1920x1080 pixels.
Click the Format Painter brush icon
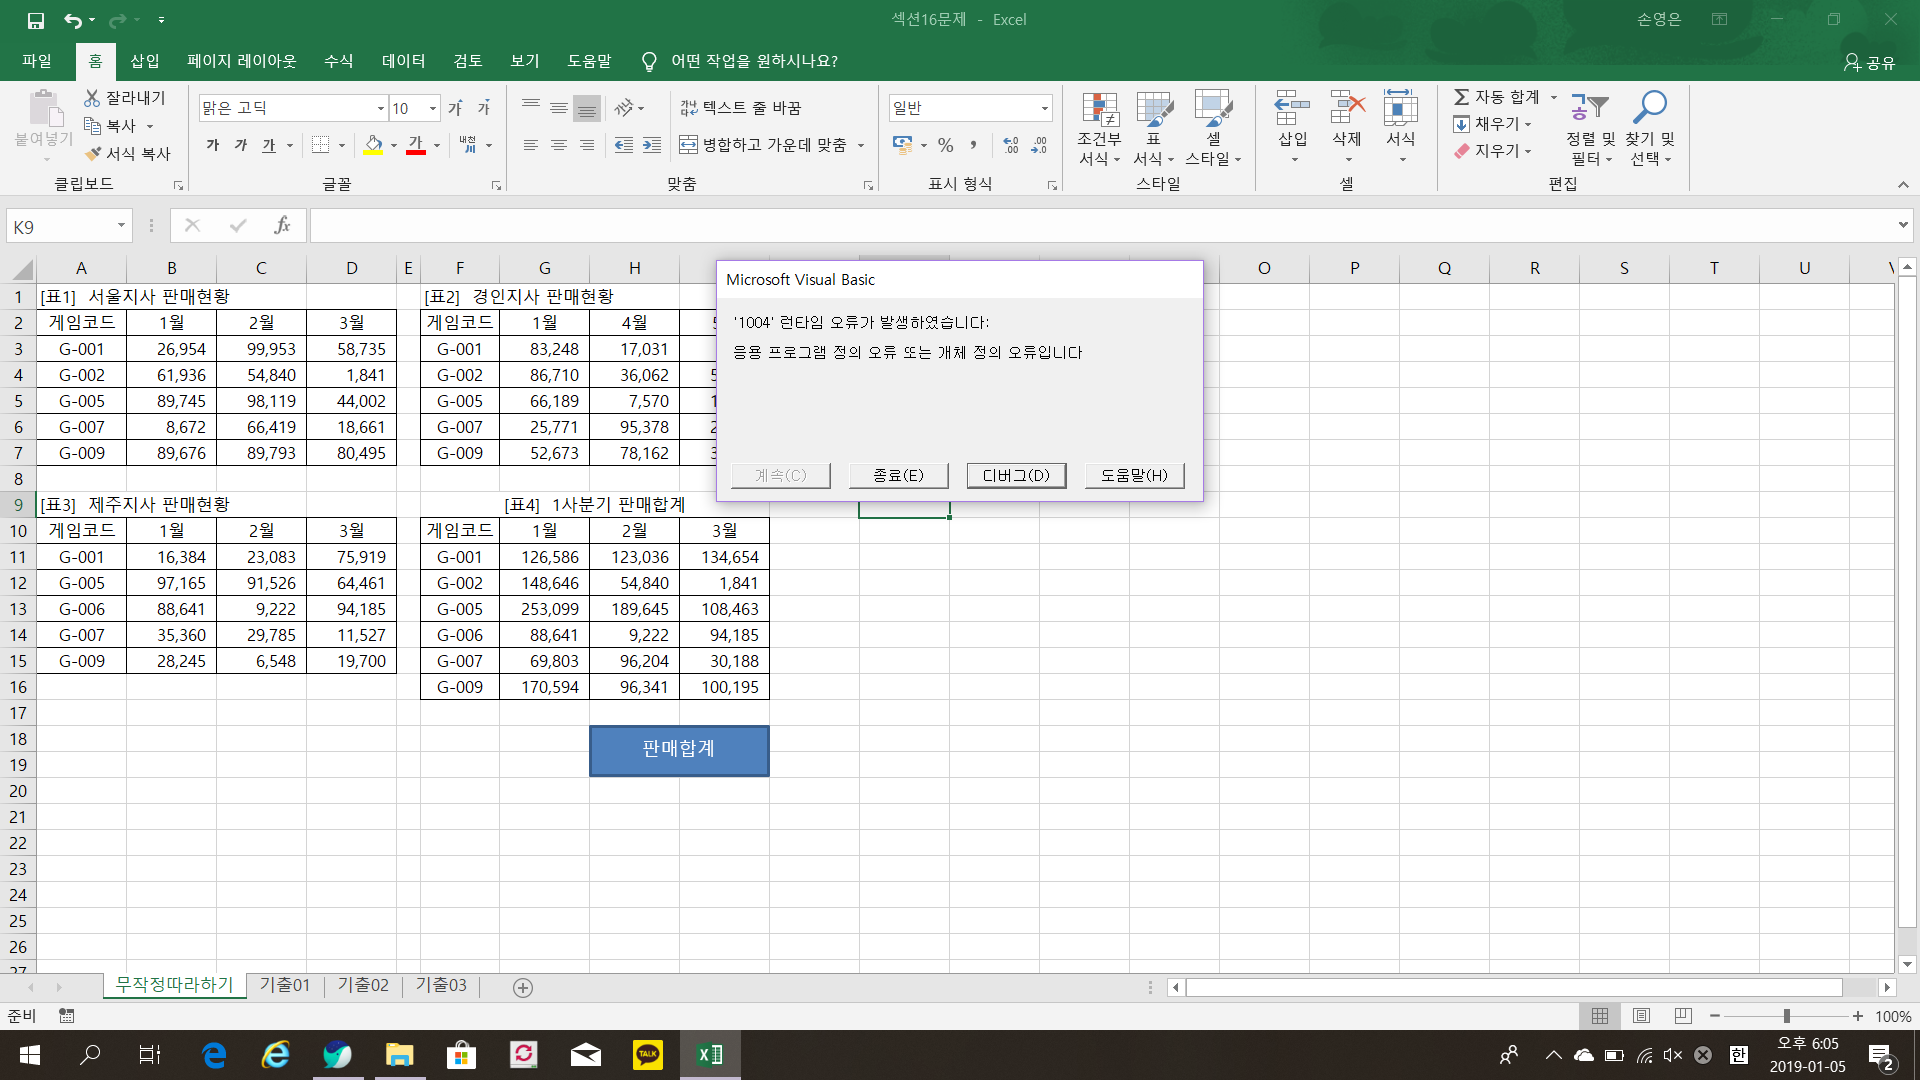click(93, 154)
